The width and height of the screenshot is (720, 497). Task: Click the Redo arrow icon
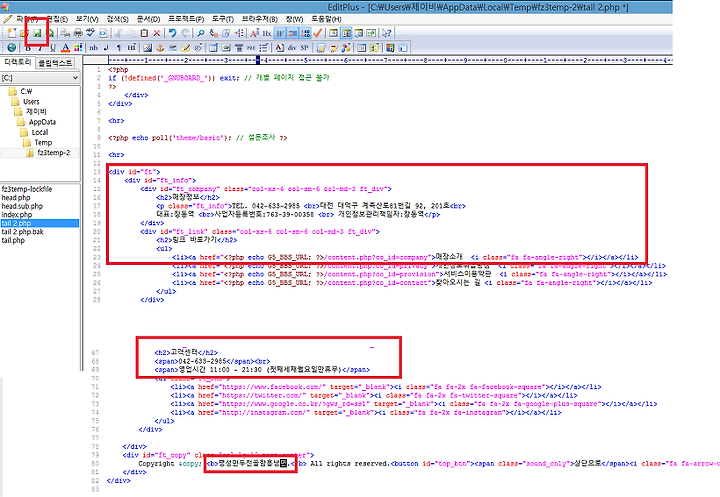coord(185,33)
